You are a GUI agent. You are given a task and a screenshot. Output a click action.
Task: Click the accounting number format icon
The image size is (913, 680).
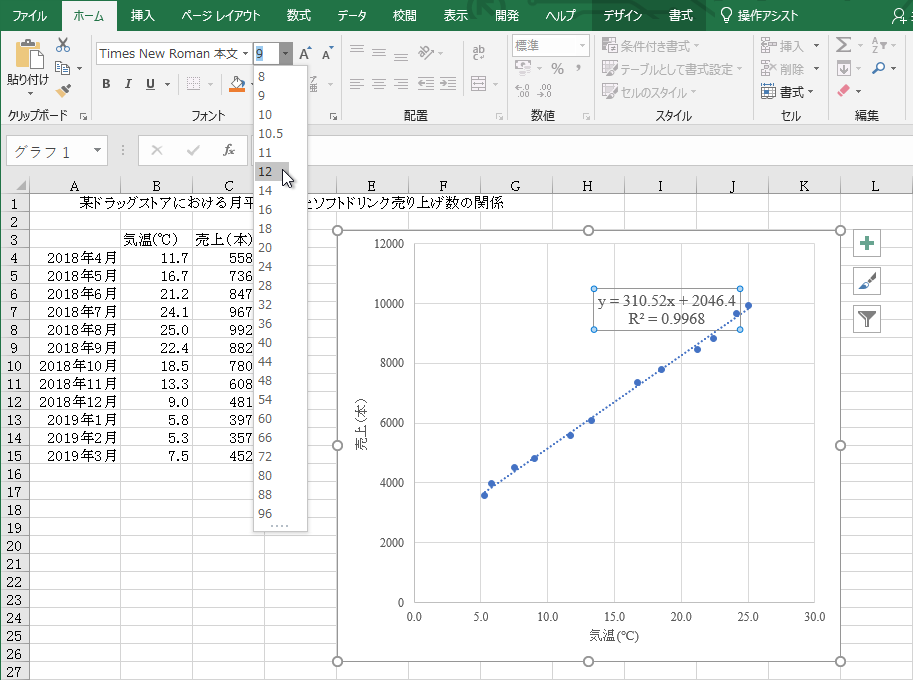pos(523,69)
